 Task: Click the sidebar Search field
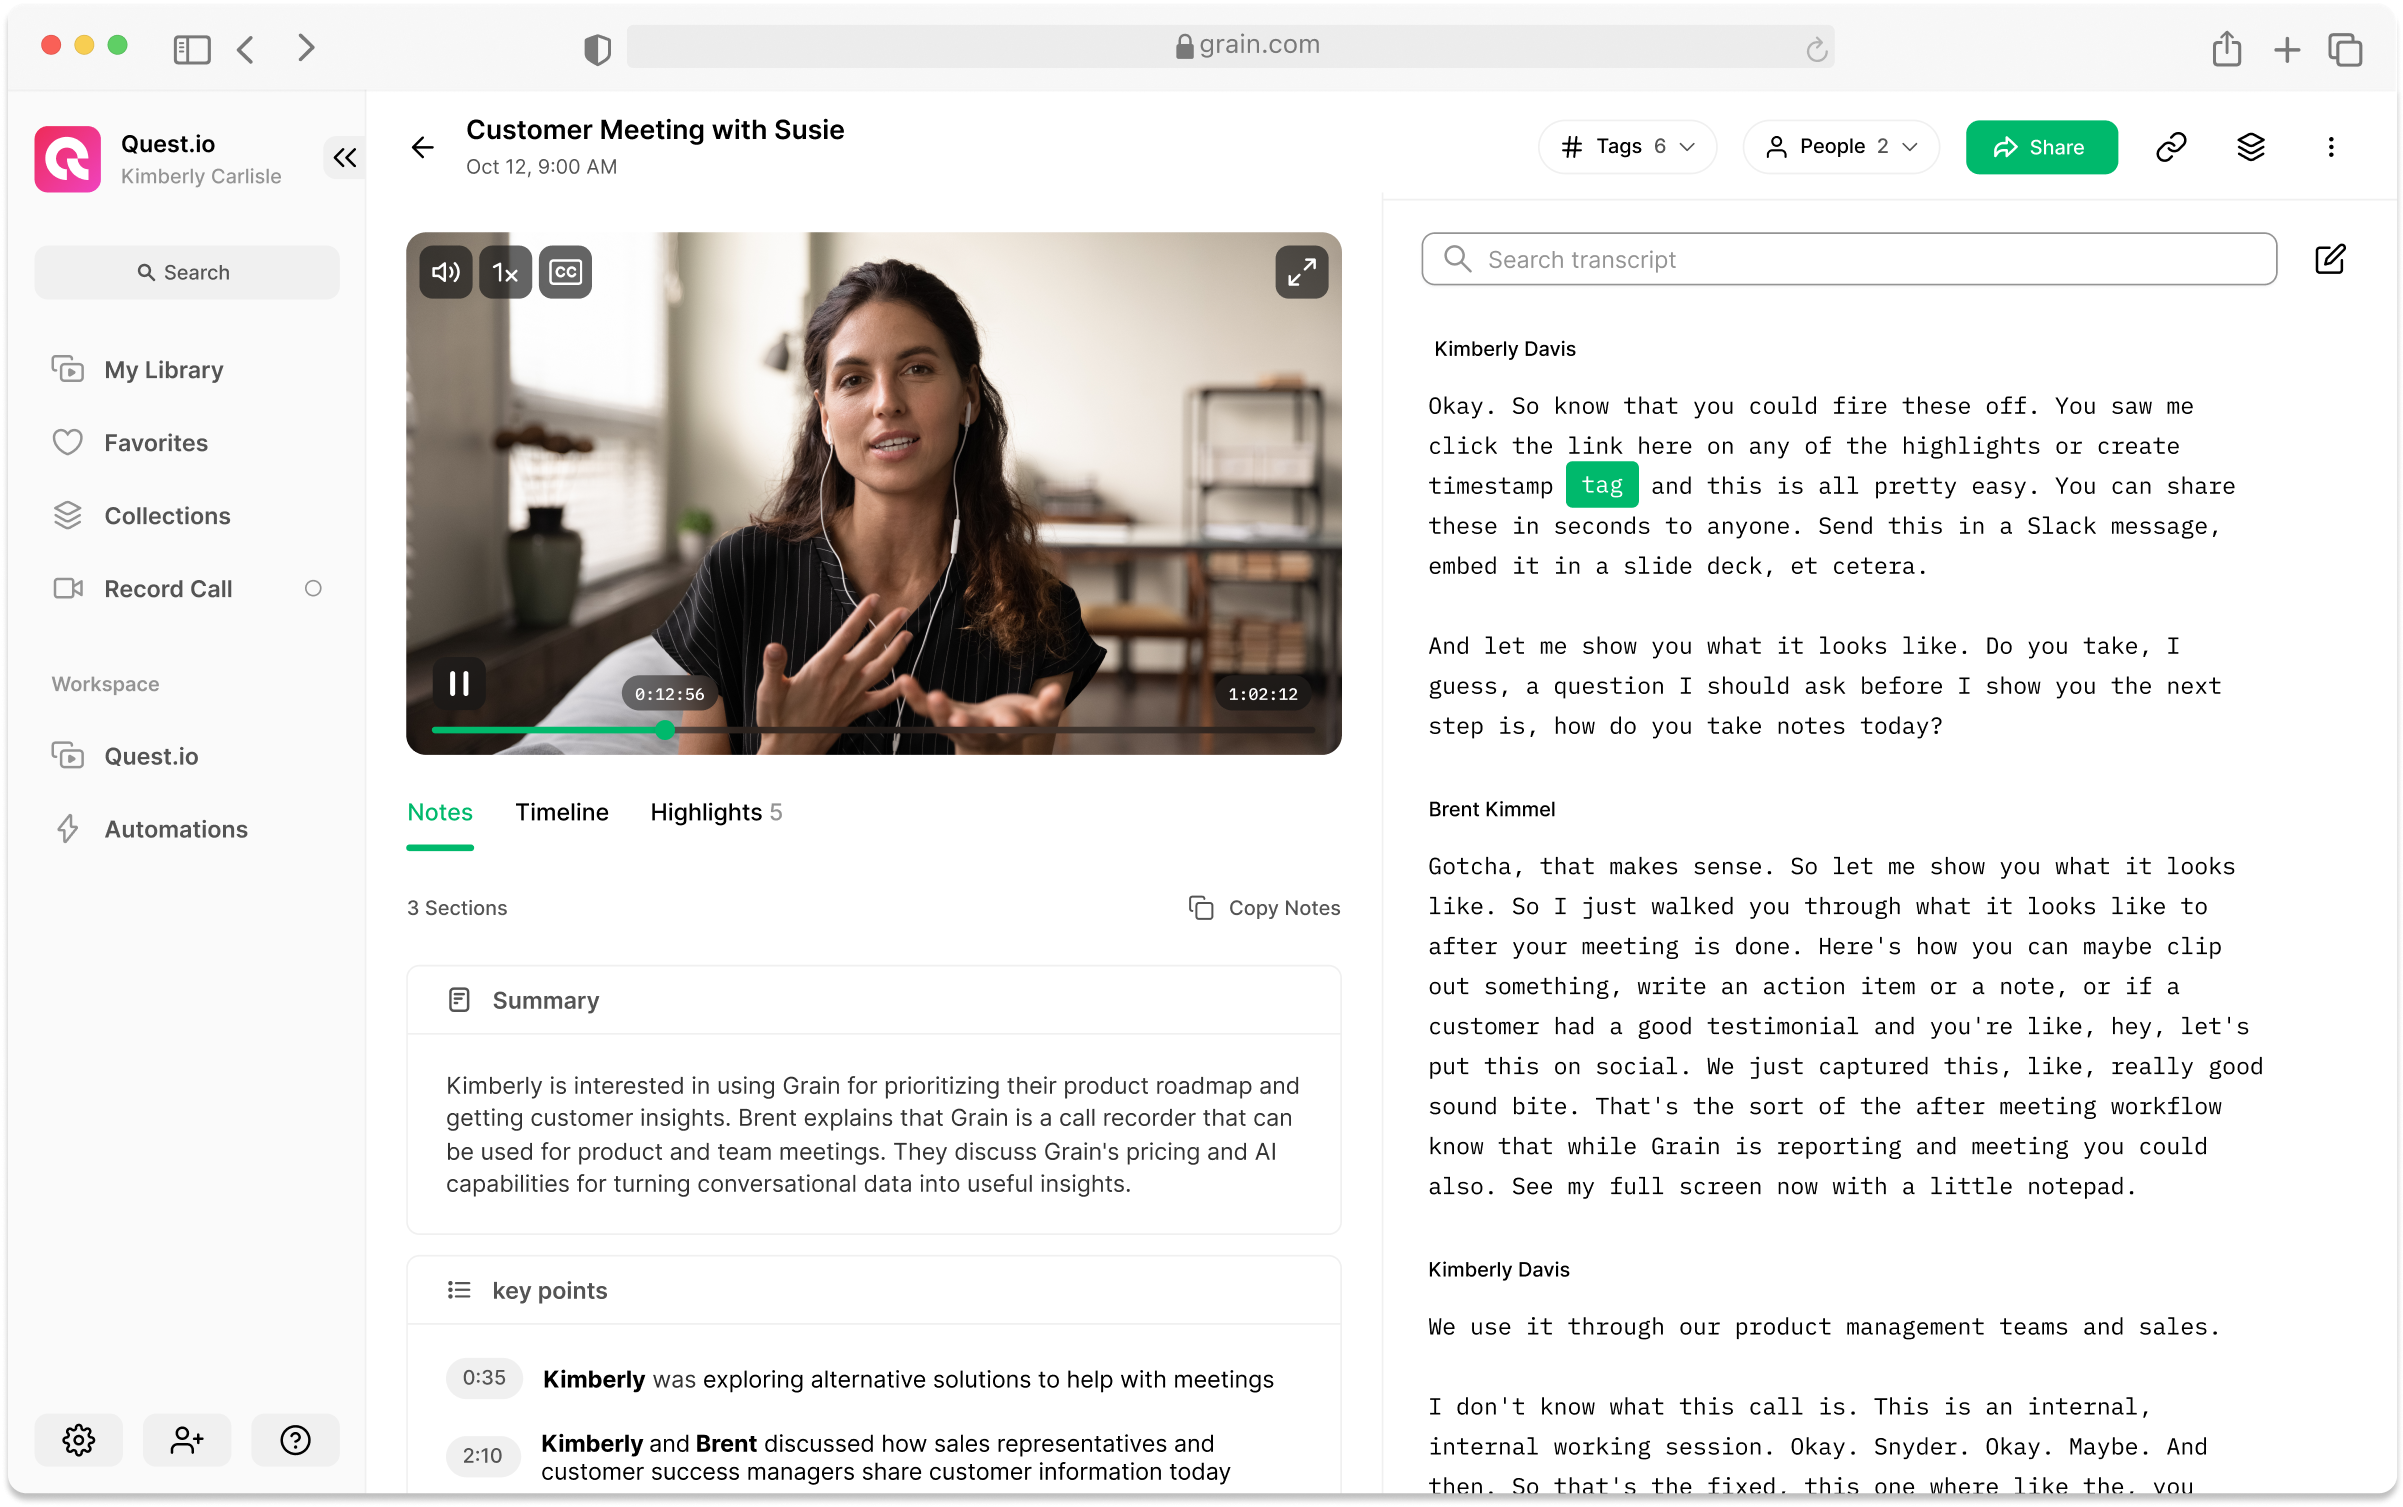point(187,272)
